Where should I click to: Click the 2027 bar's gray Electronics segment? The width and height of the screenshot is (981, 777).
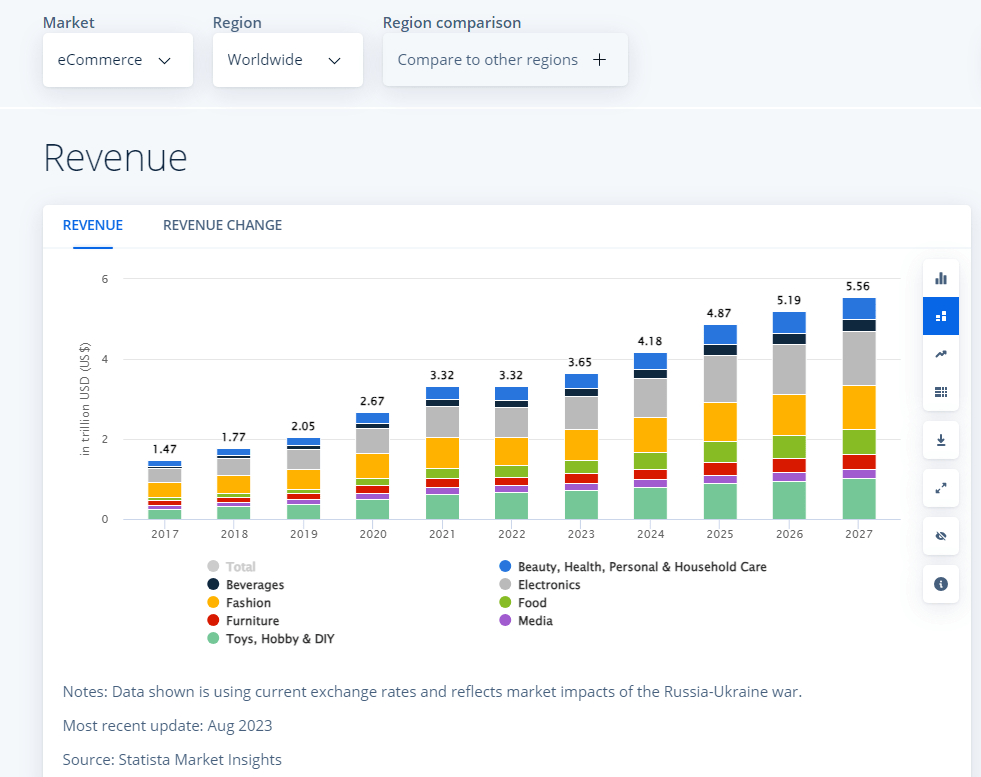click(859, 358)
